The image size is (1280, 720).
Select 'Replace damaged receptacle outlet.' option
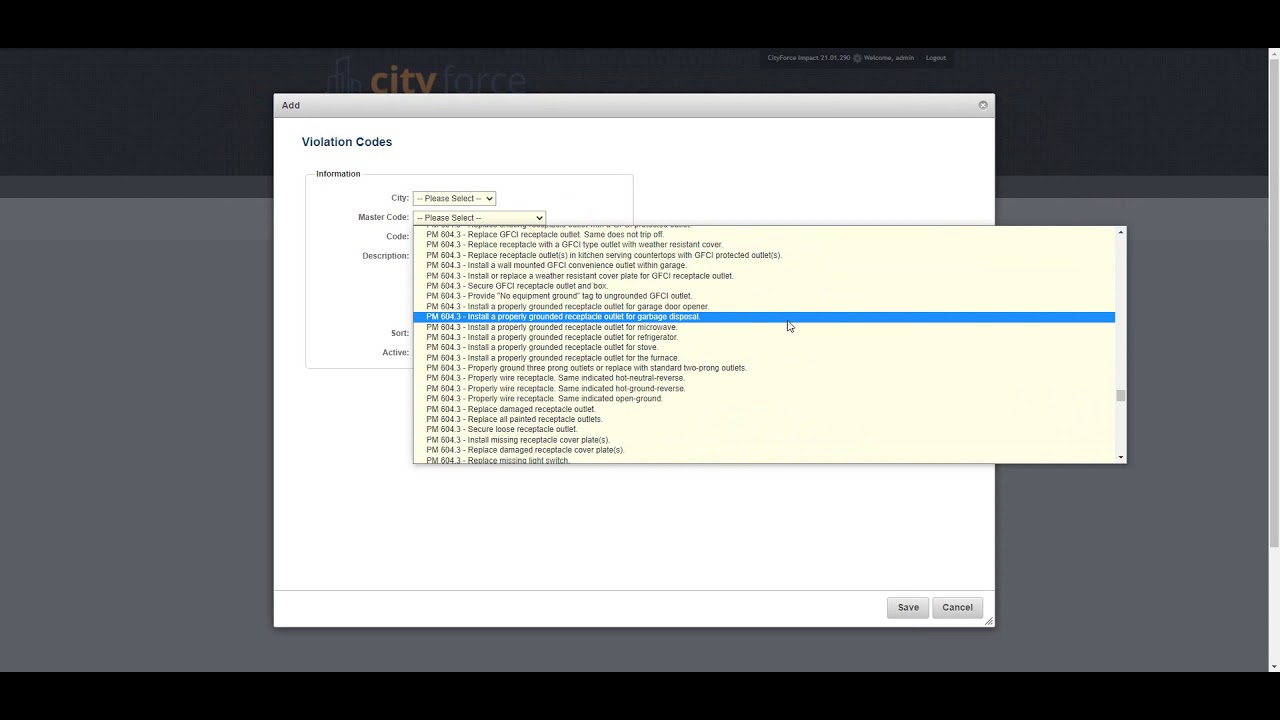click(x=764, y=409)
